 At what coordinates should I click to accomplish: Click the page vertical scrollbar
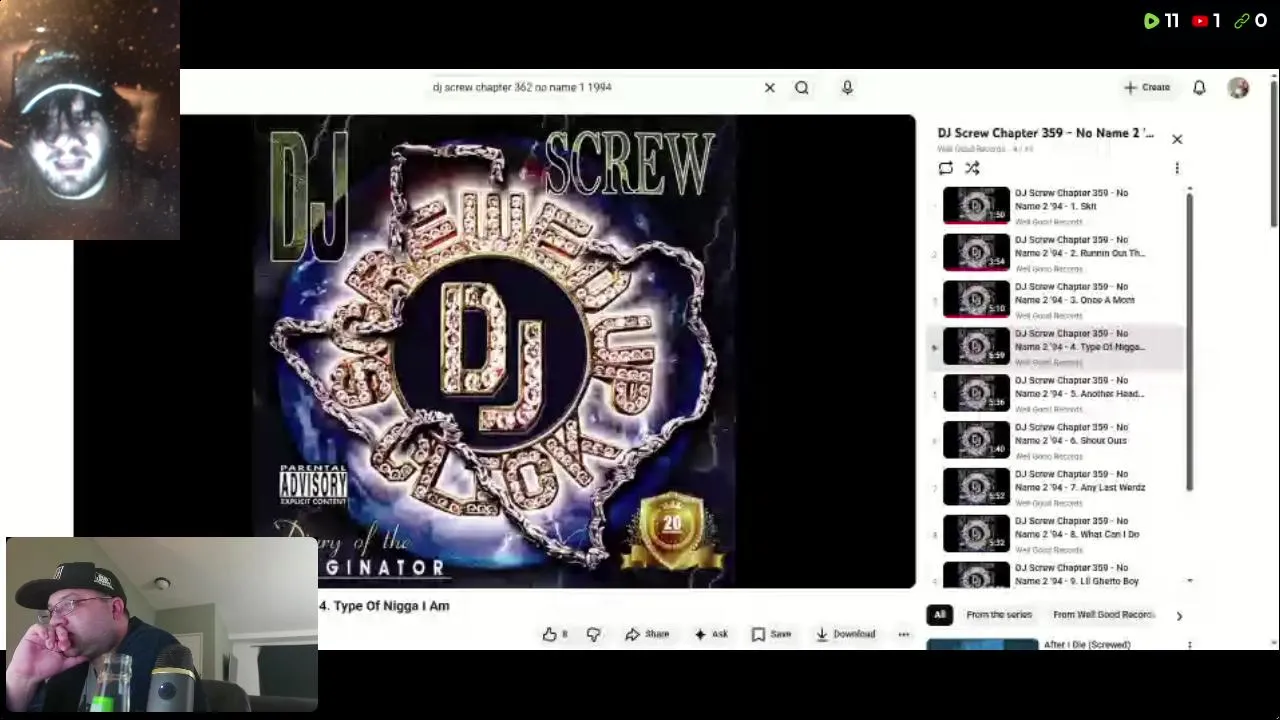(1274, 155)
